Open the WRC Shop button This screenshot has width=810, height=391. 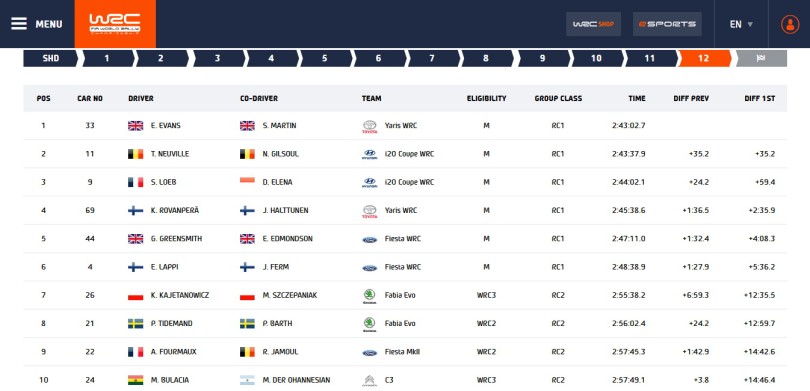593,24
